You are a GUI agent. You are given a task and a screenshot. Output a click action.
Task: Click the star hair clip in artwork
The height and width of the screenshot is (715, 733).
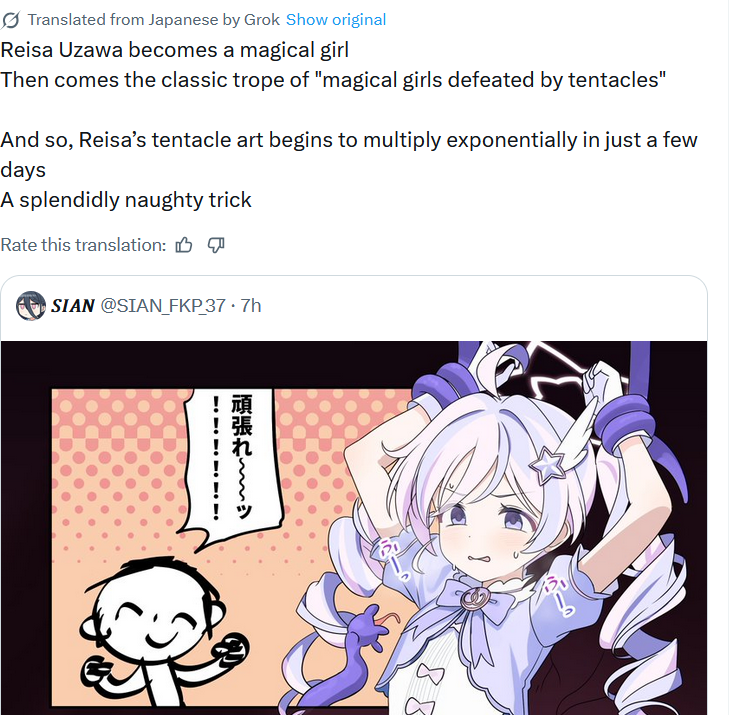pyautogui.click(x=546, y=463)
